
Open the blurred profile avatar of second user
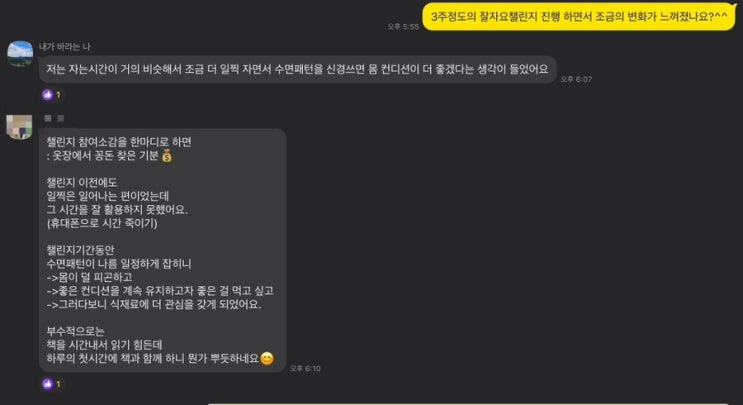pos(19,126)
